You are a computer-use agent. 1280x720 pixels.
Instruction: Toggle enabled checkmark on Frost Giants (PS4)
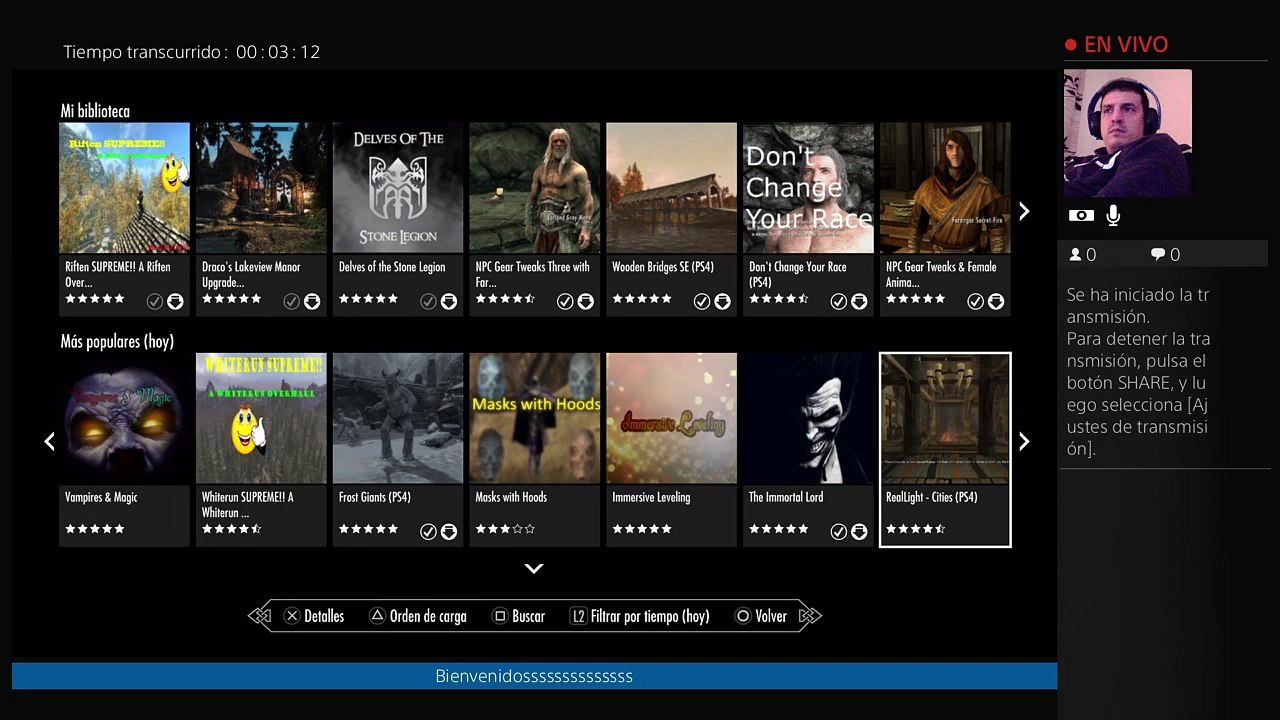point(428,531)
